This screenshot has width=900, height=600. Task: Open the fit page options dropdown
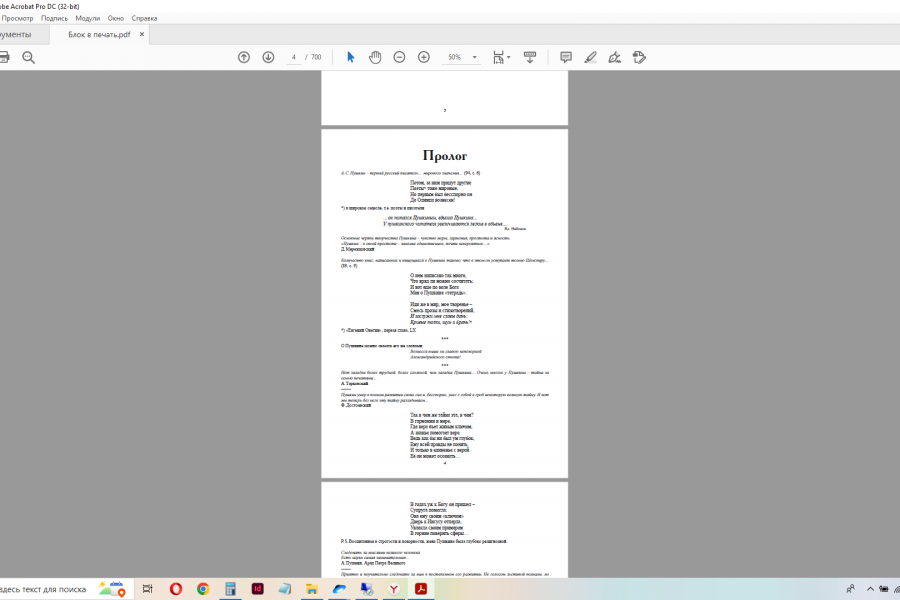[x=509, y=57]
